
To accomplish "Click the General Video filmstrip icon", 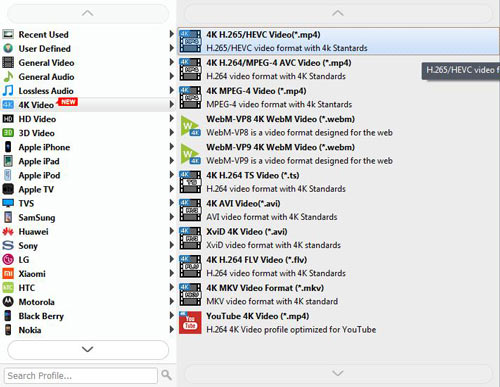I will pos(8,62).
